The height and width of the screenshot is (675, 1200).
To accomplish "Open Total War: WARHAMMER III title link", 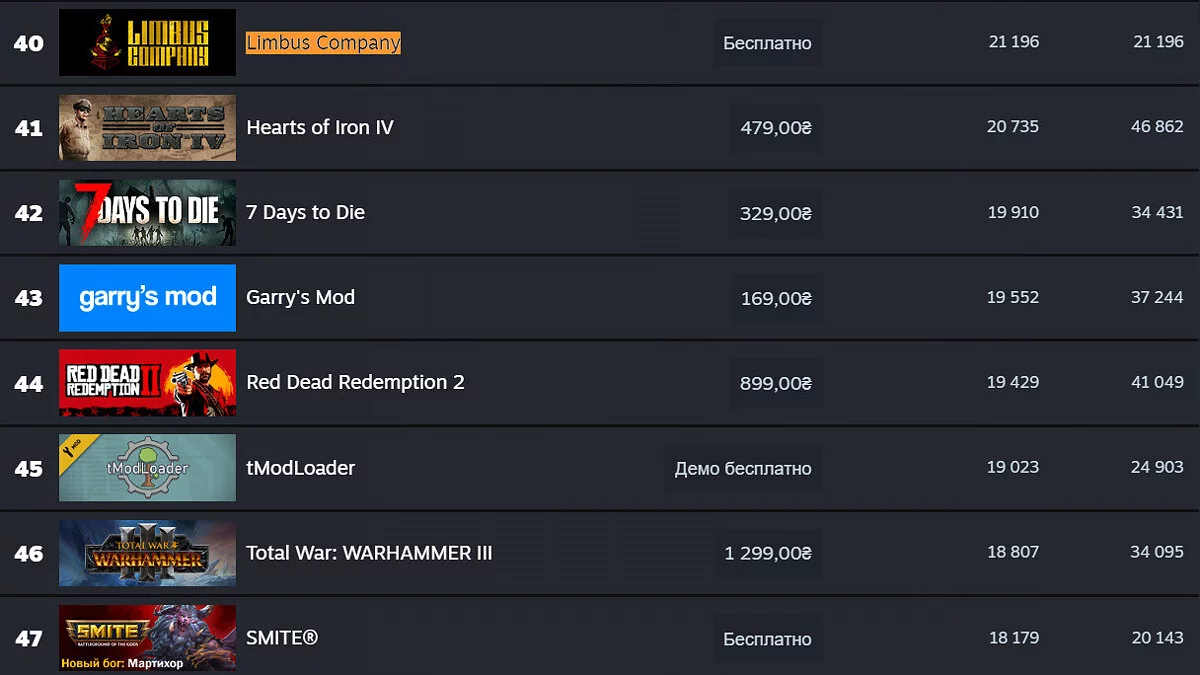I will click(x=369, y=553).
